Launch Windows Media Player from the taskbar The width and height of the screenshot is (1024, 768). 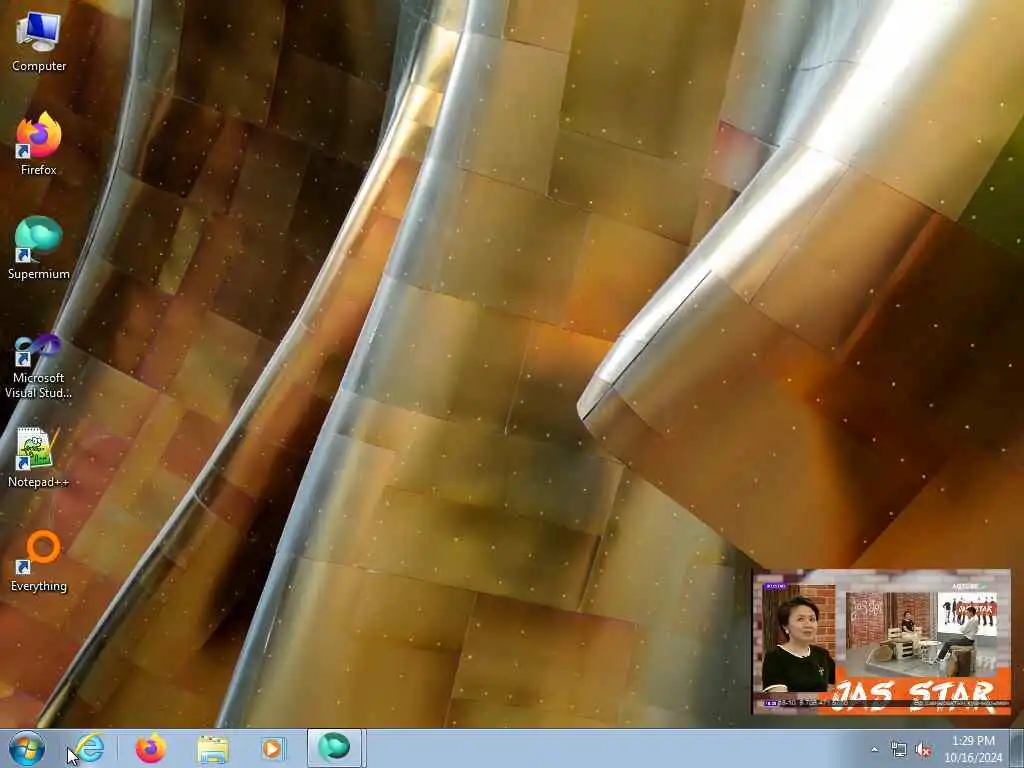coord(272,748)
